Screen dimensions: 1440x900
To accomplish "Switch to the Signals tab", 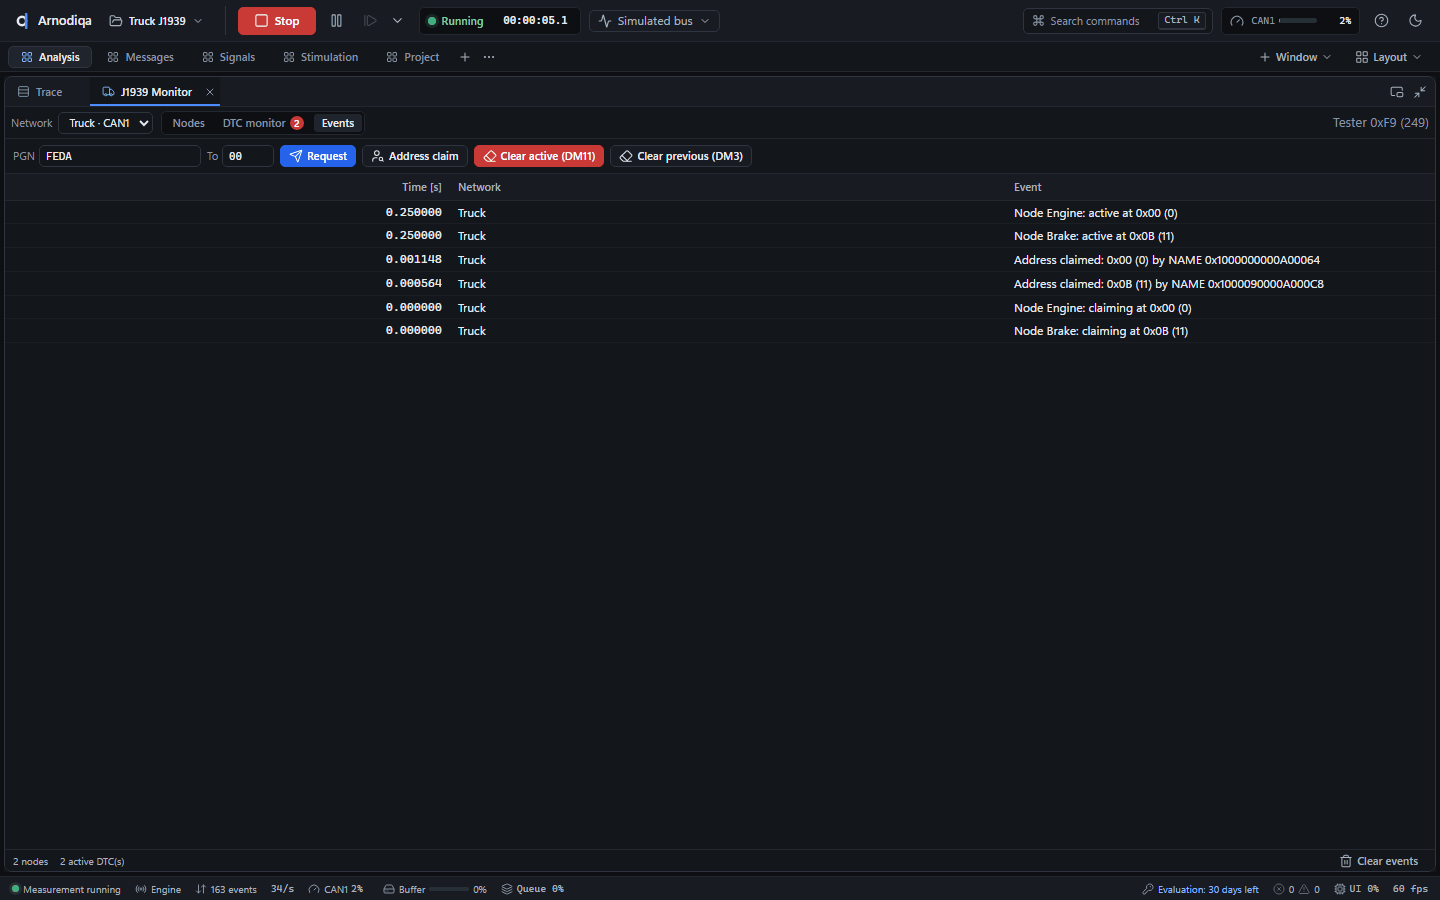I will coord(228,57).
